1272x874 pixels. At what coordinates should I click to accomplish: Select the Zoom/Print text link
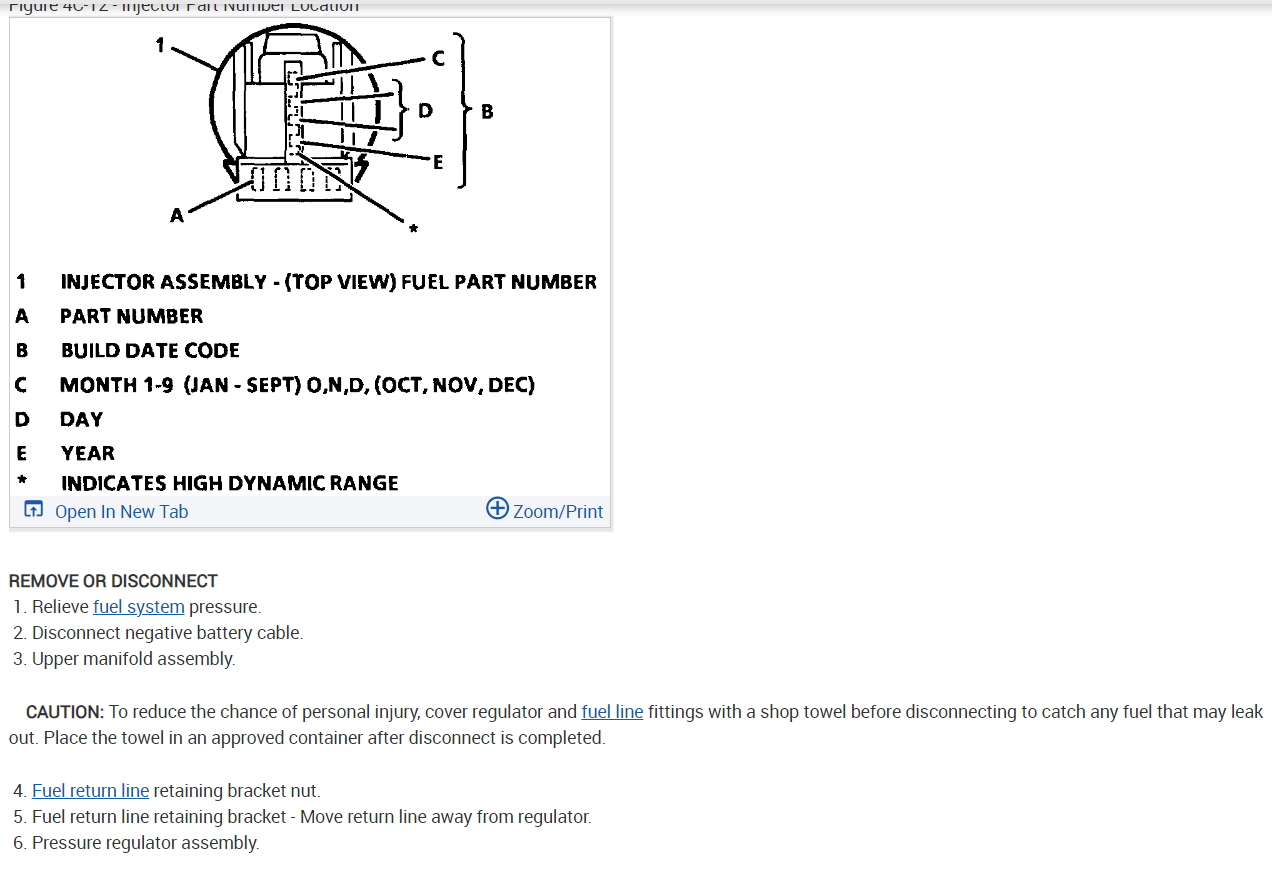[558, 511]
